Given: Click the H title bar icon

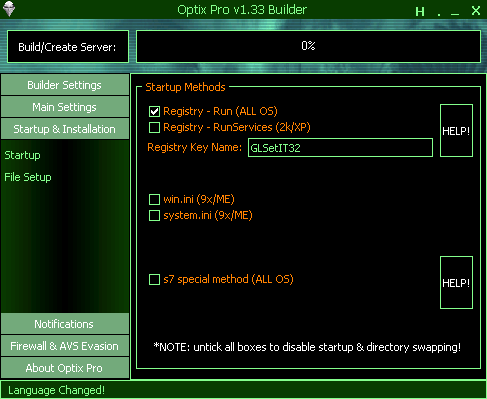Looking at the screenshot, I should [420, 12].
